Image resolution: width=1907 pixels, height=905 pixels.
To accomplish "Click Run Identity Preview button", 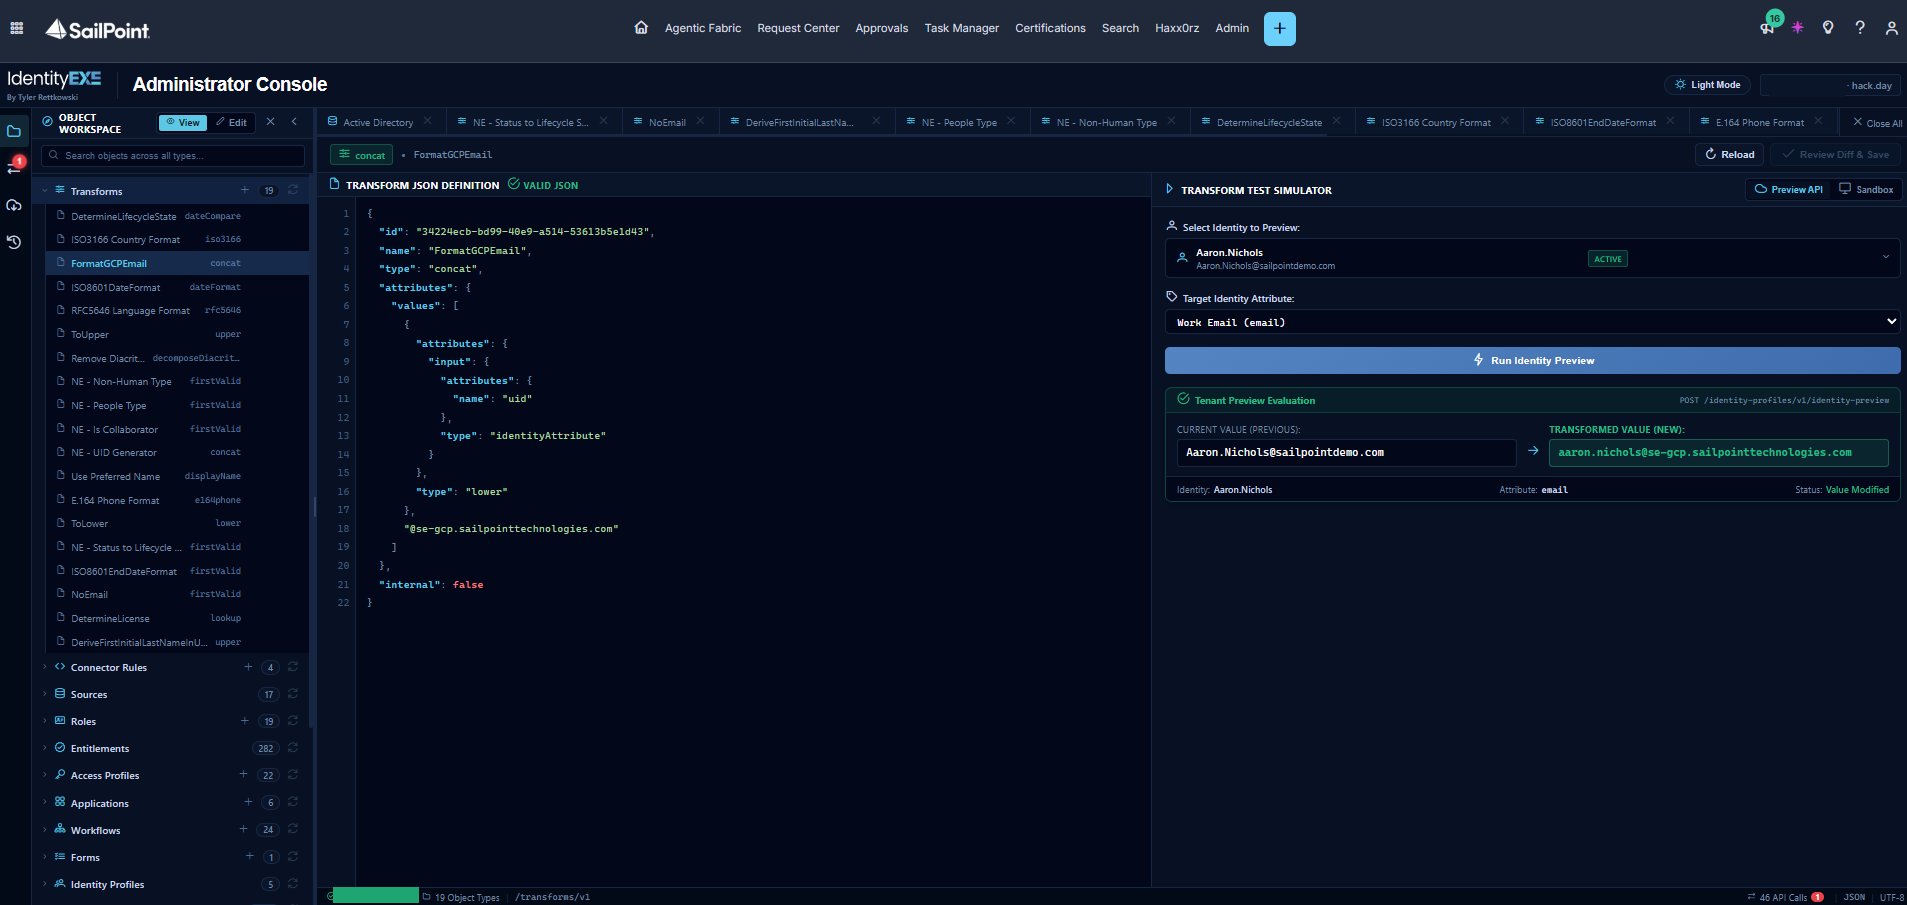I will coord(1532,360).
